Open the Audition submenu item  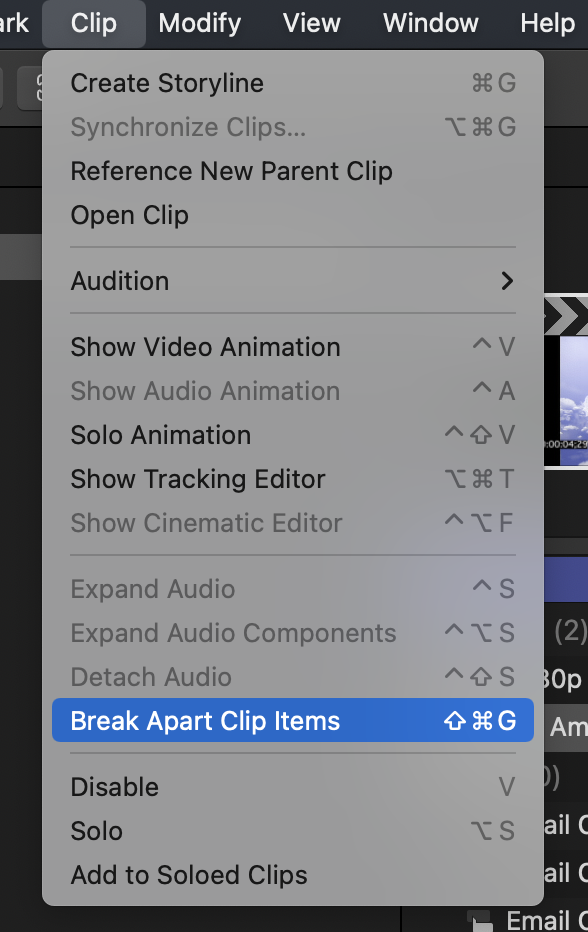coord(293,281)
